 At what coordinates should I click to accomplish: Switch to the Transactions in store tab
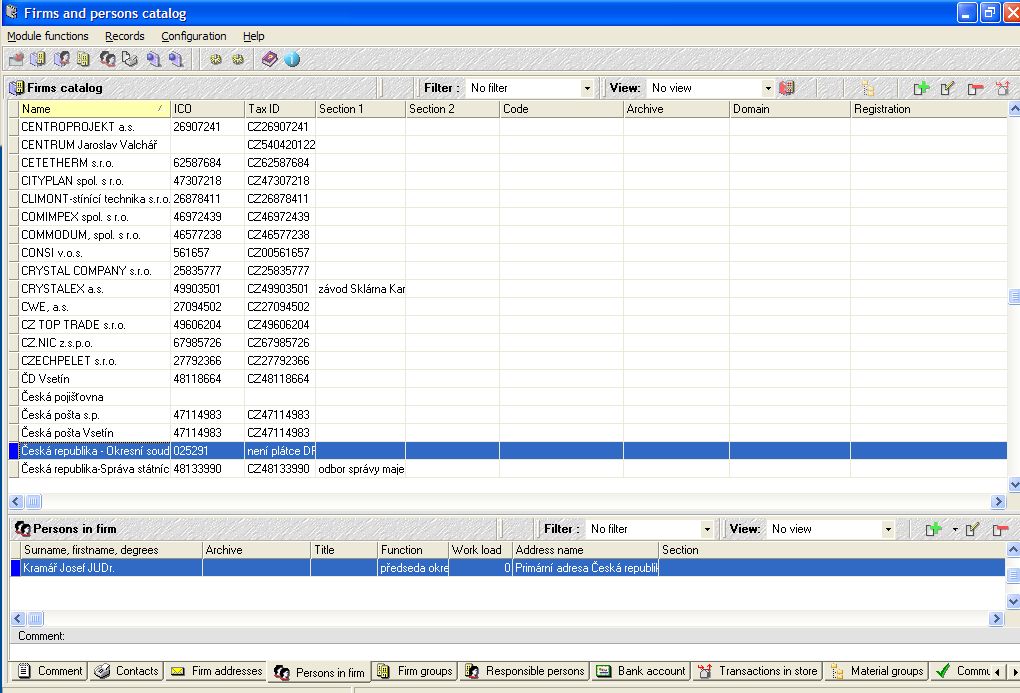pos(757,671)
